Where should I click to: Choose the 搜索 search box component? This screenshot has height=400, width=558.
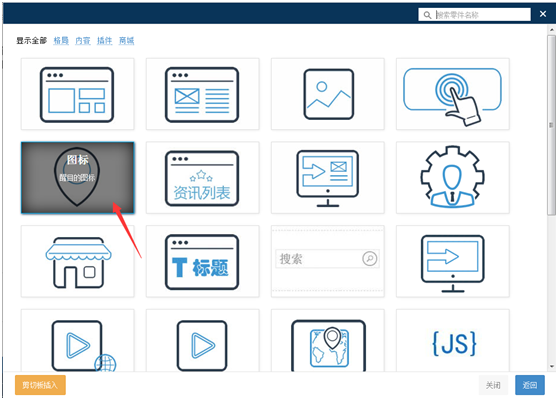tap(328, 261)
